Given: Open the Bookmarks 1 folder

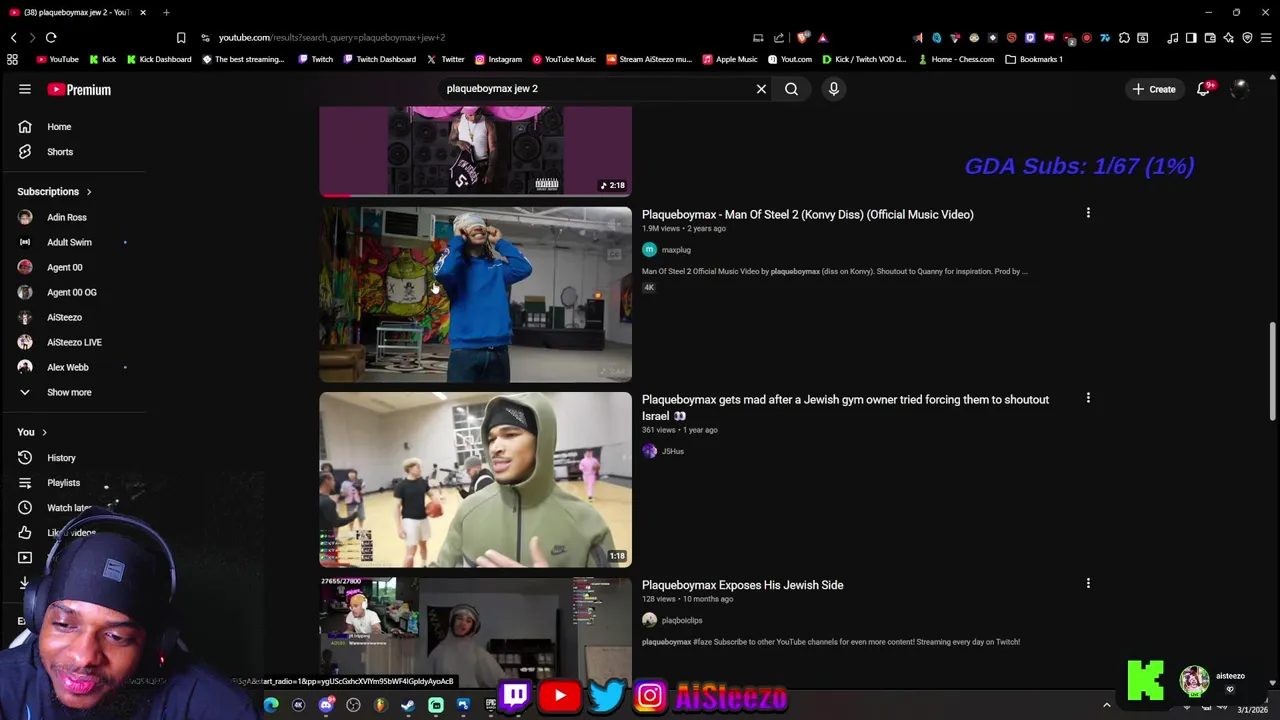Looking at the screenshot, I should [x=1034, y=59].
